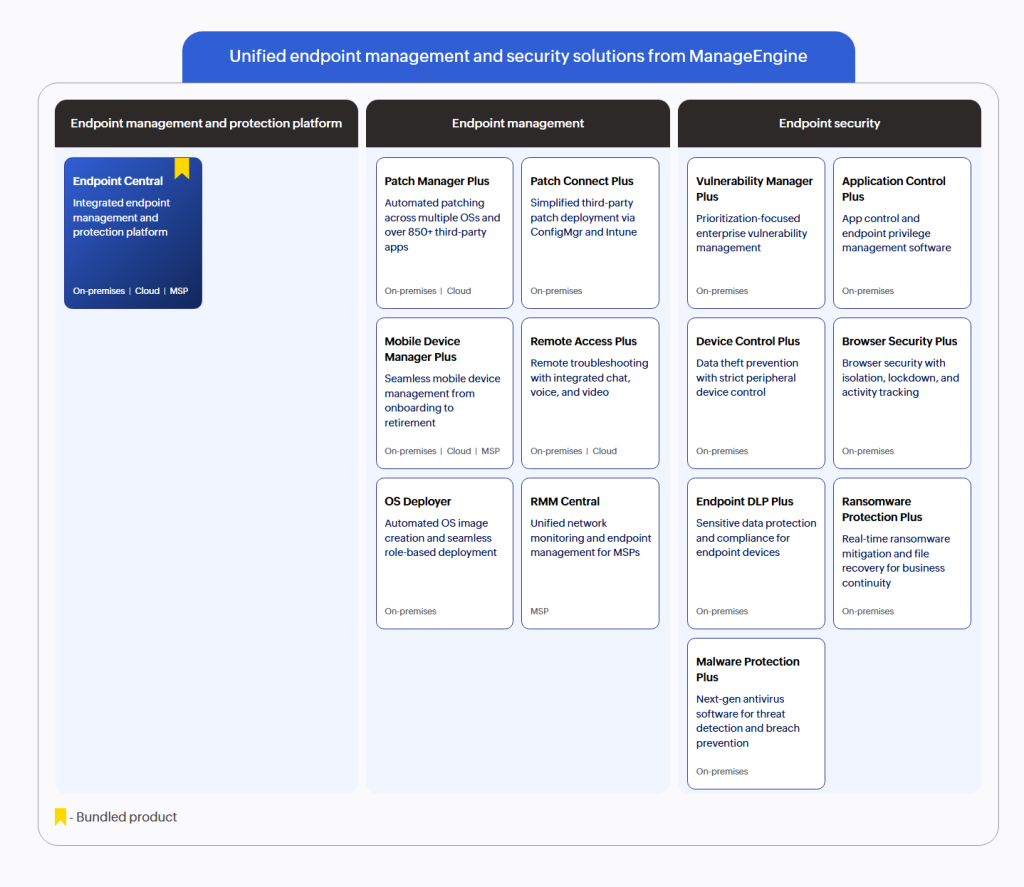Click the yellow bookmark on Endpoint Central card

(182, 168)
